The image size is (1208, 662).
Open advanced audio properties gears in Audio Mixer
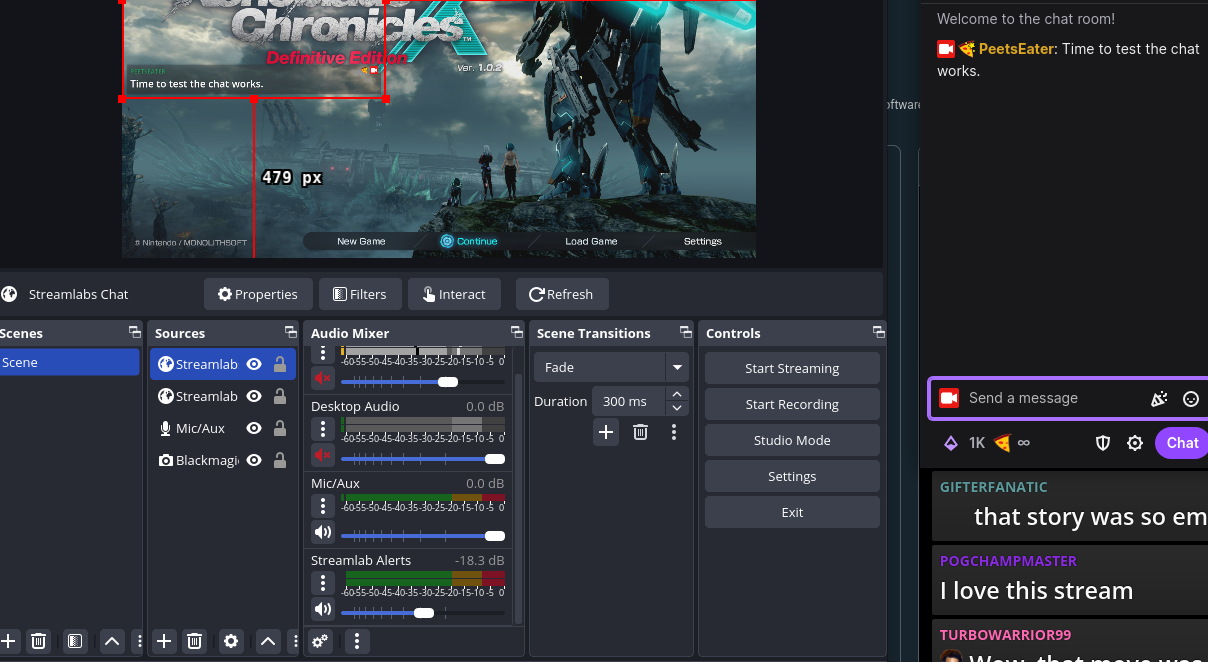pos(321,641)
